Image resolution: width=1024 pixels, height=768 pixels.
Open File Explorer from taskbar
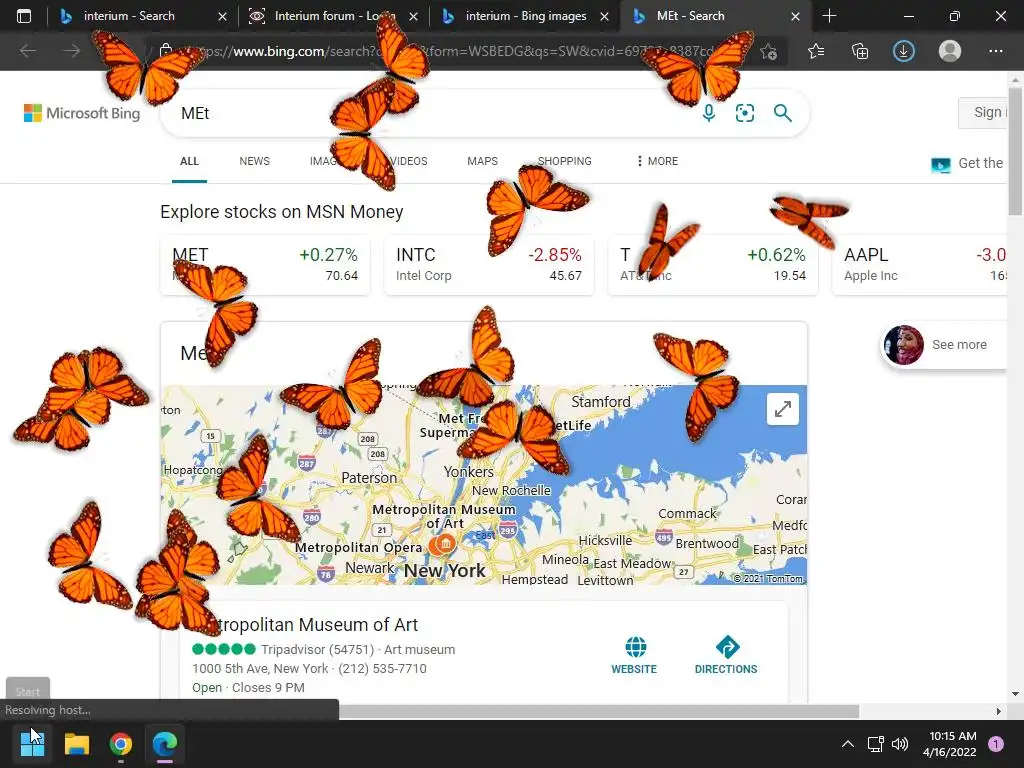(x=76, y=744)
